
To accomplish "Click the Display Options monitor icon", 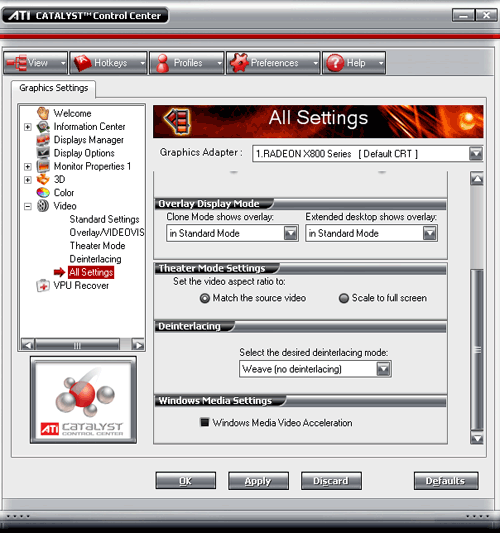I will pos(43,153).
